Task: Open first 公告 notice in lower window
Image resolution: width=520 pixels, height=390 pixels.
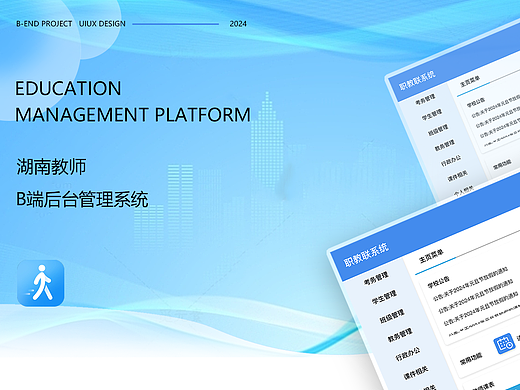Action: pos(470,283)
